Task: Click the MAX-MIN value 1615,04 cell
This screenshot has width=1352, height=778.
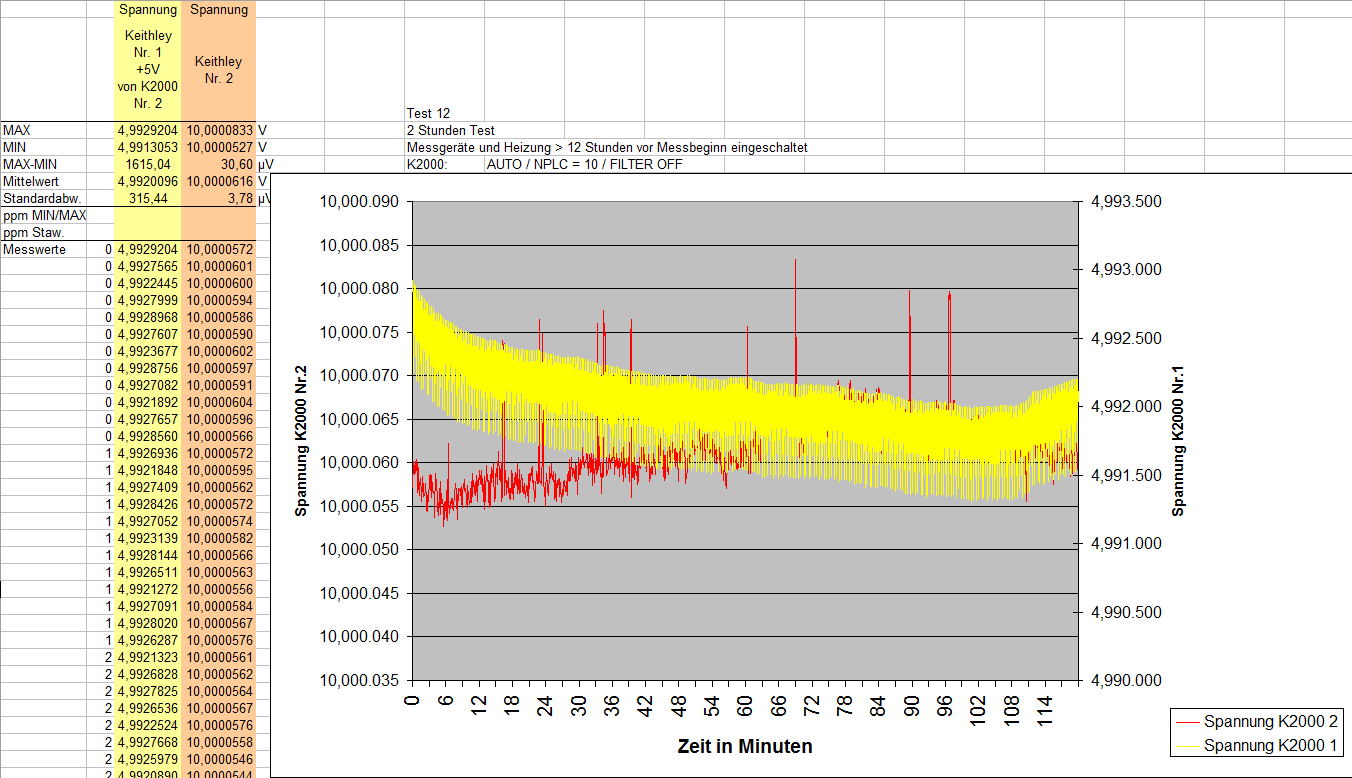Action: pos(148,164)
